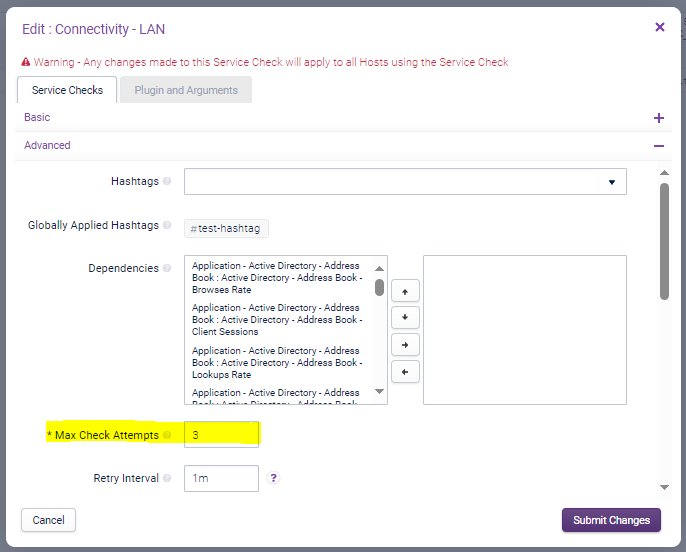The height and width of the screenshot is (552, 686).
Task: Click the purple question mark by Retry Interval
Action: coord(274,478)
